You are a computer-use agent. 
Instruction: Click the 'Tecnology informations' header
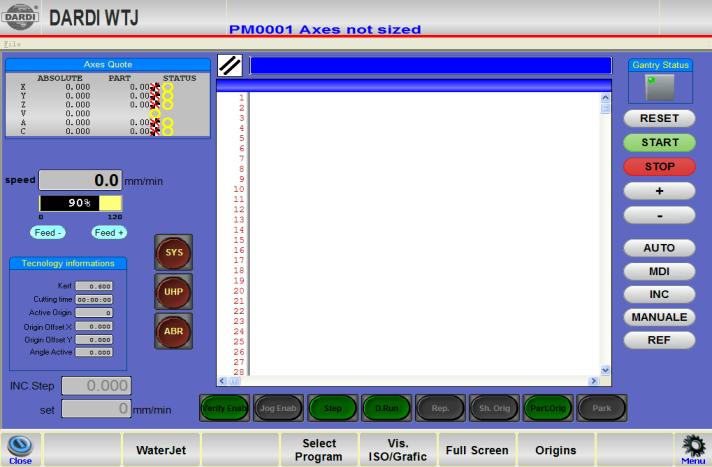68,263
